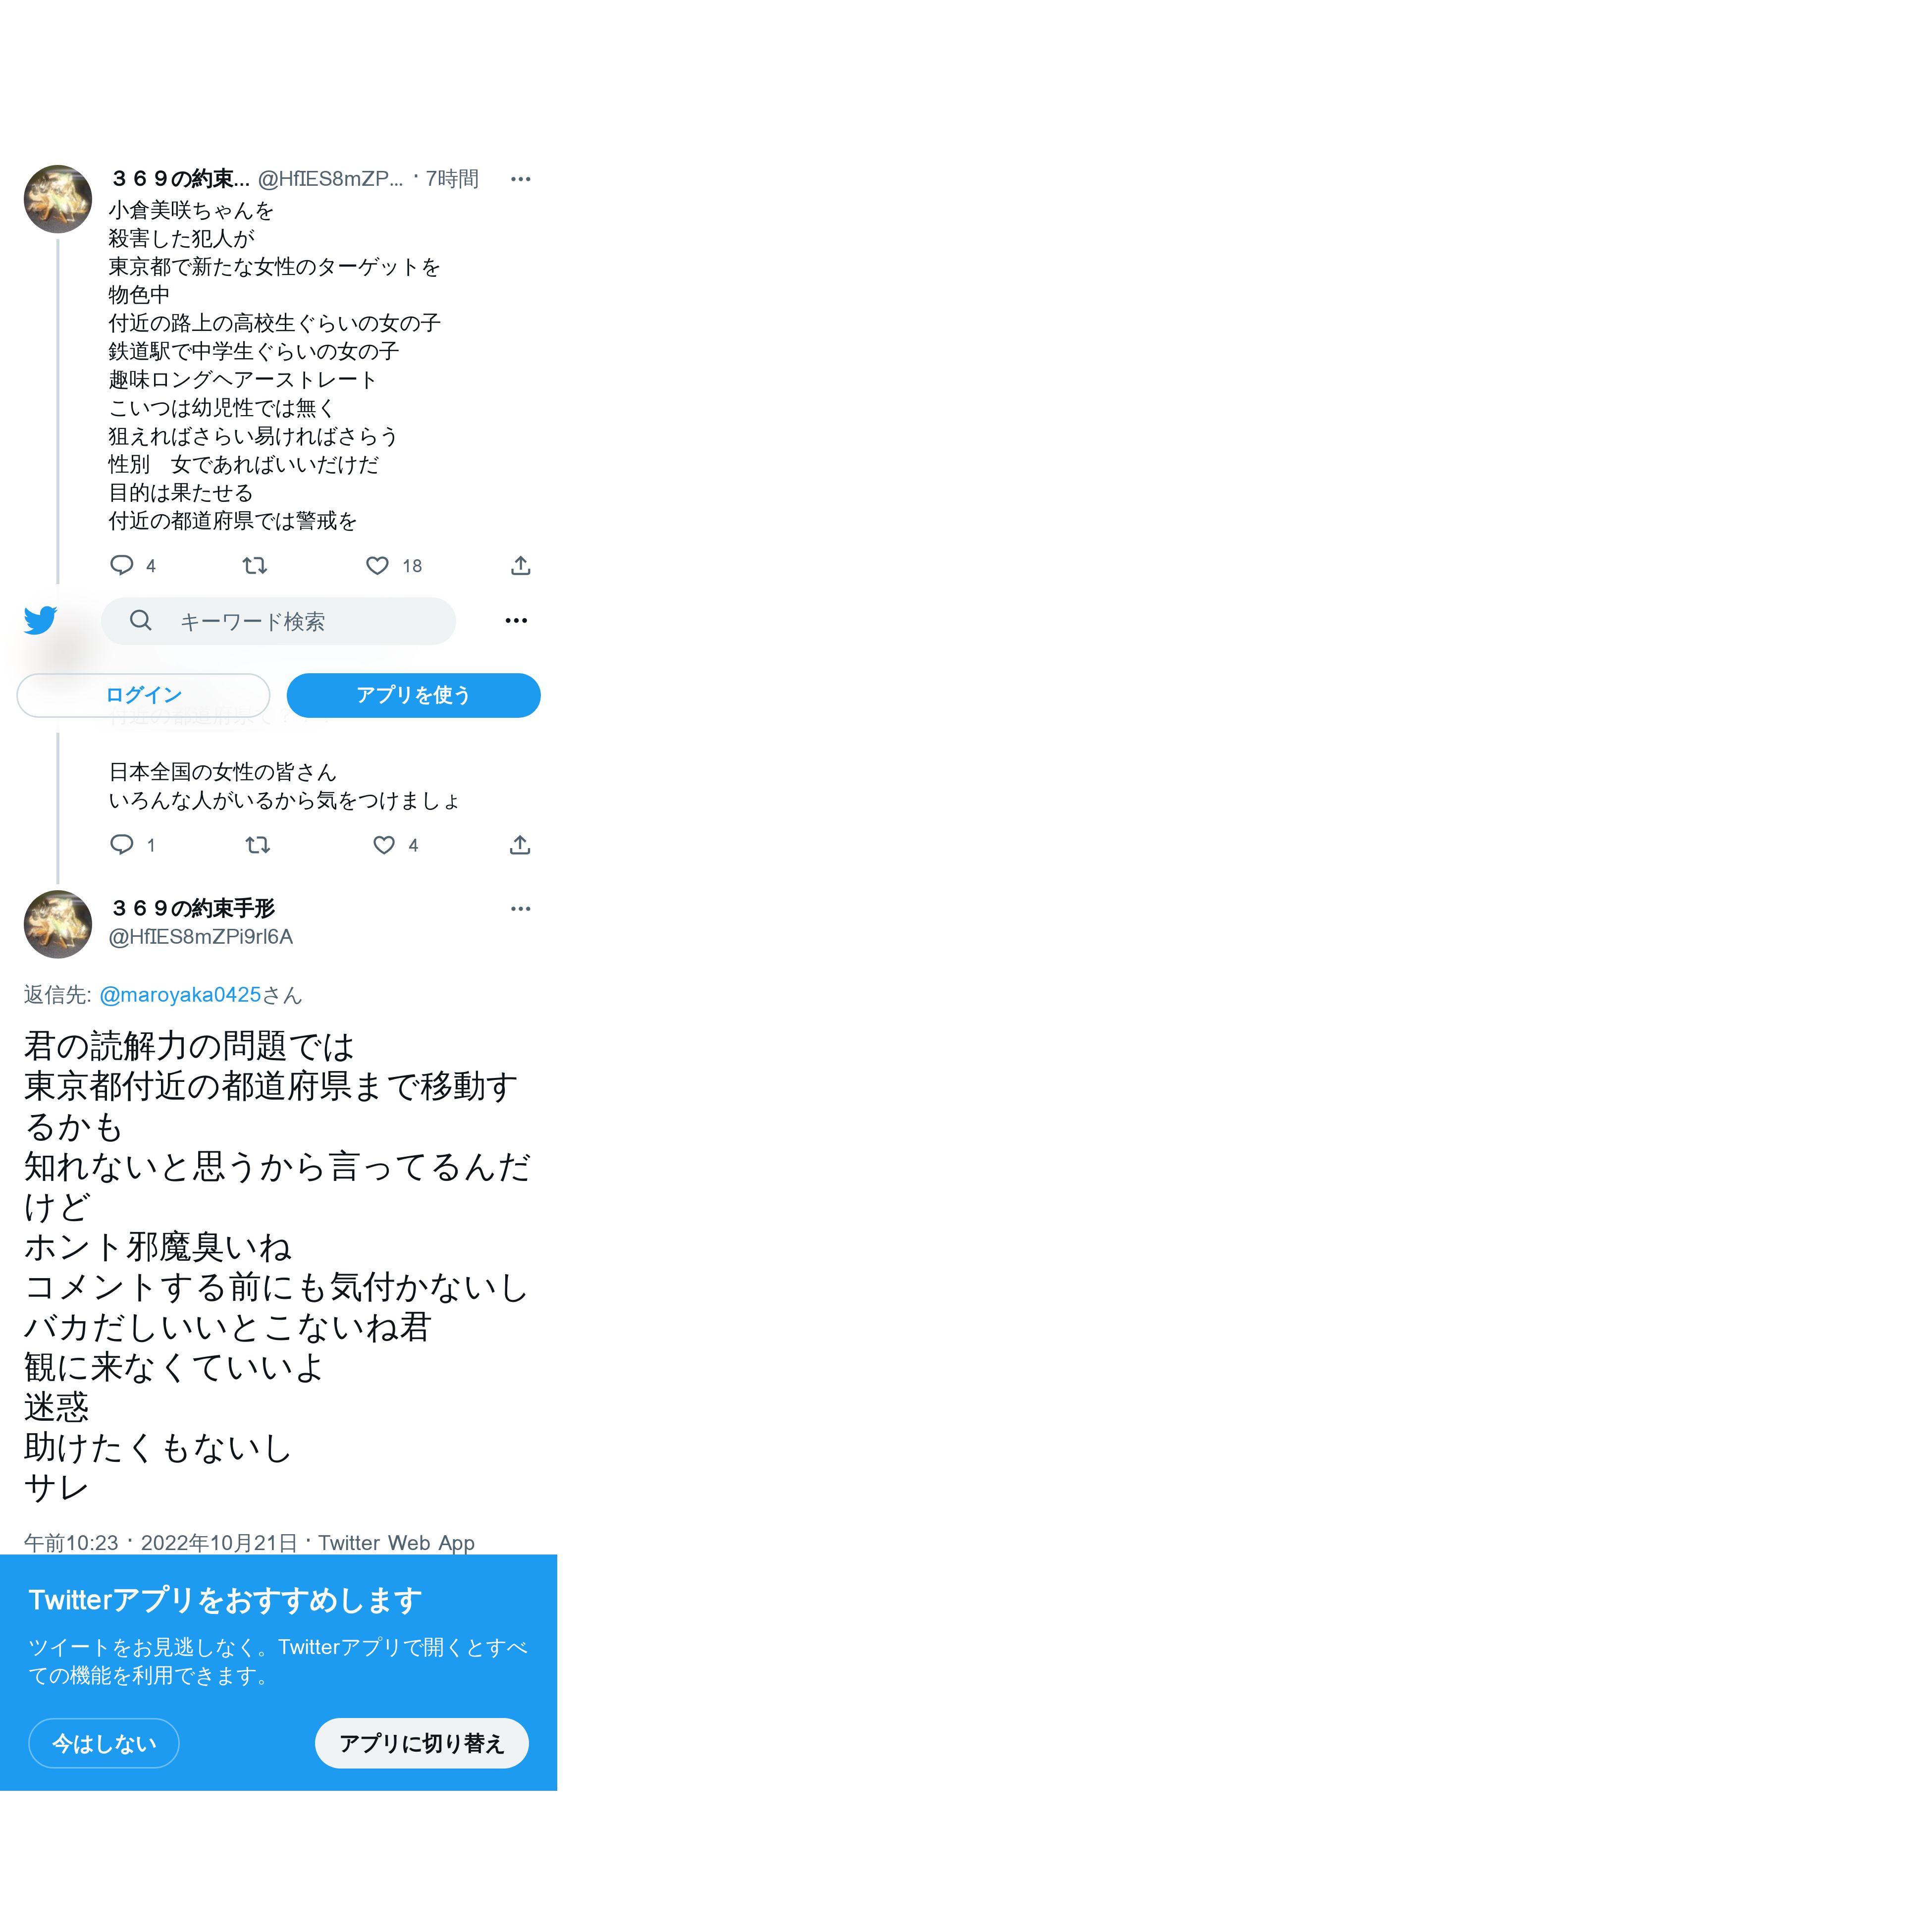Like the first tweet with 18 likes

pyautogui.click(x=377, y=566)
